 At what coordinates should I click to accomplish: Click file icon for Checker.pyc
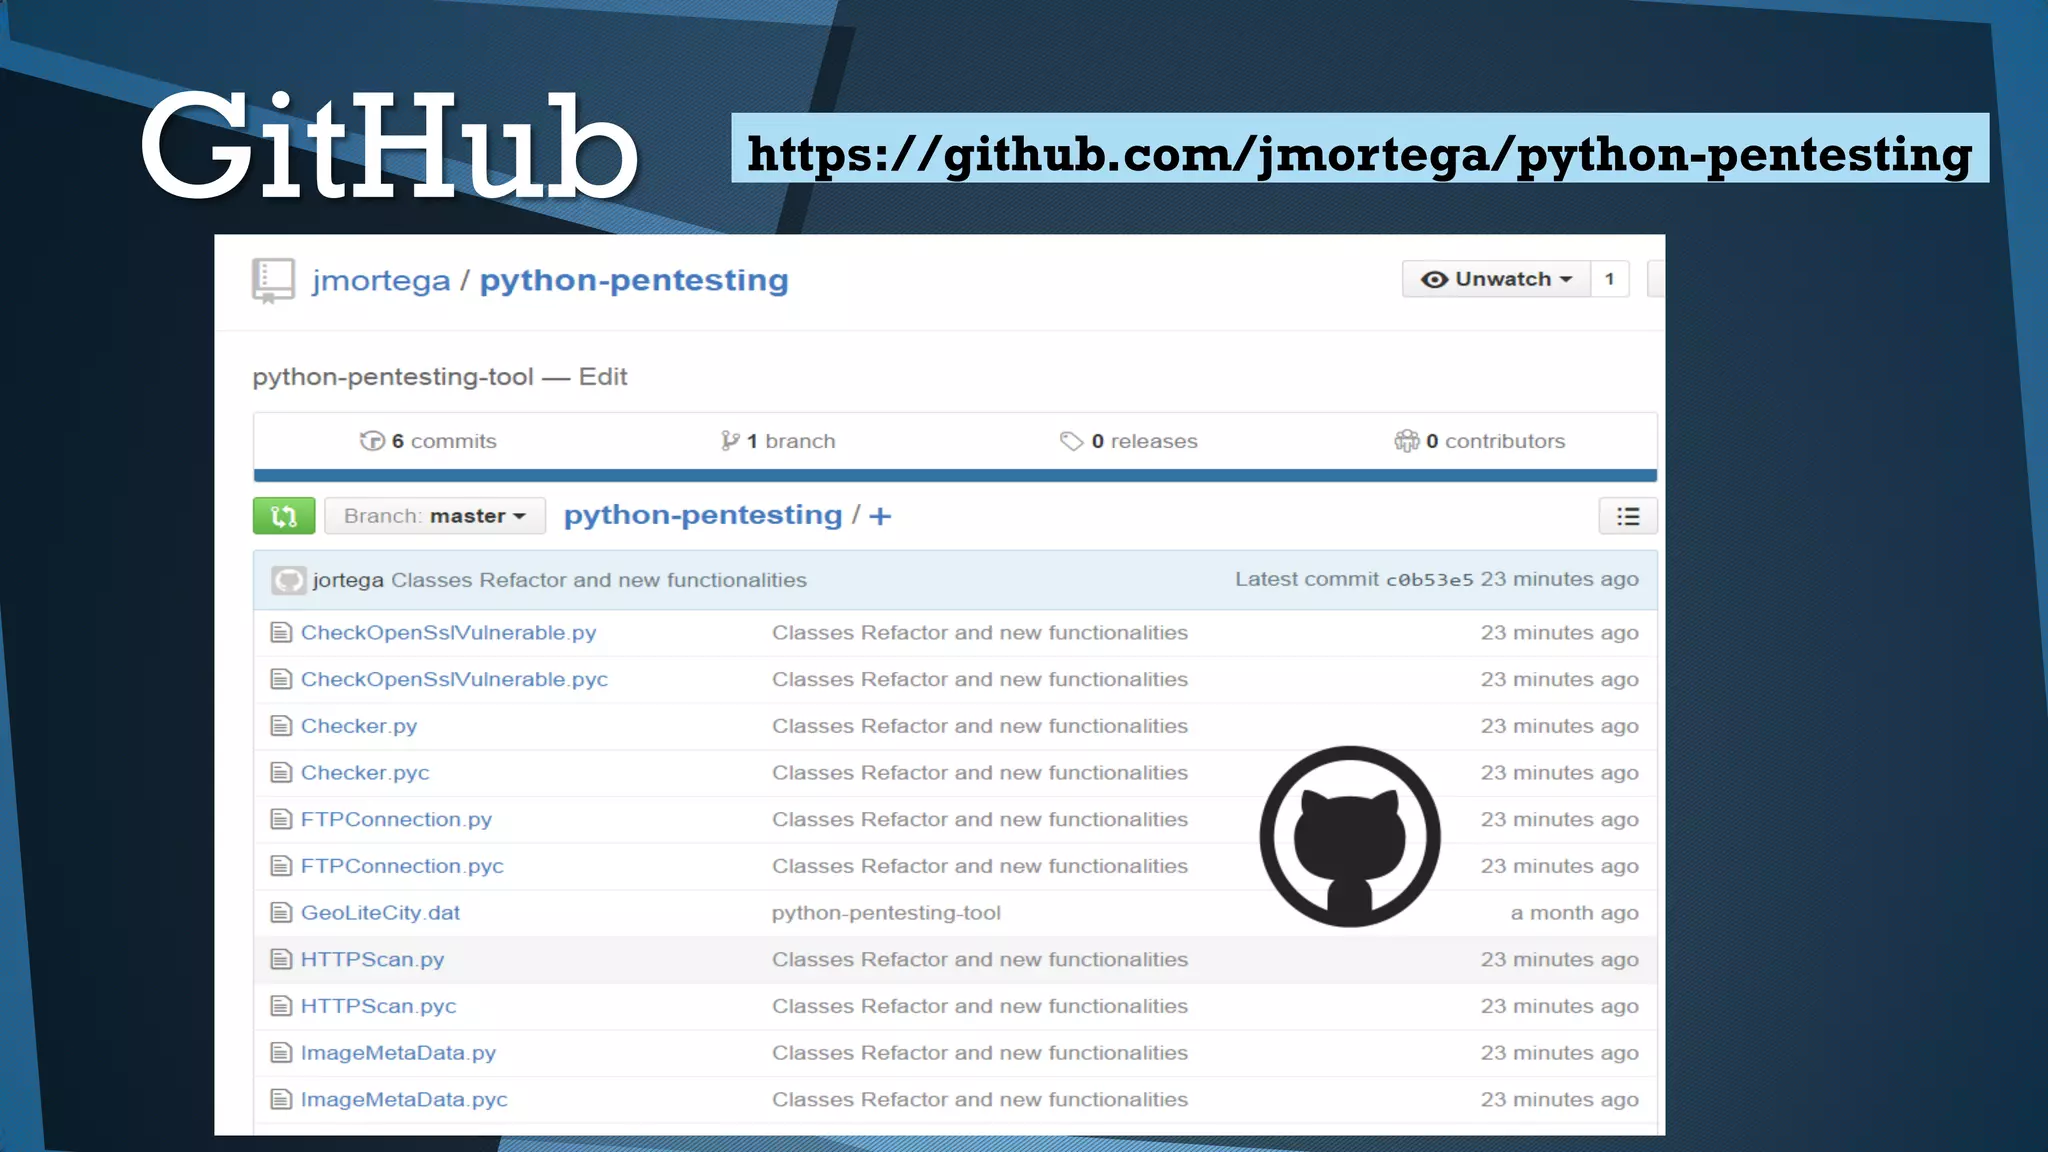point(281,773)
